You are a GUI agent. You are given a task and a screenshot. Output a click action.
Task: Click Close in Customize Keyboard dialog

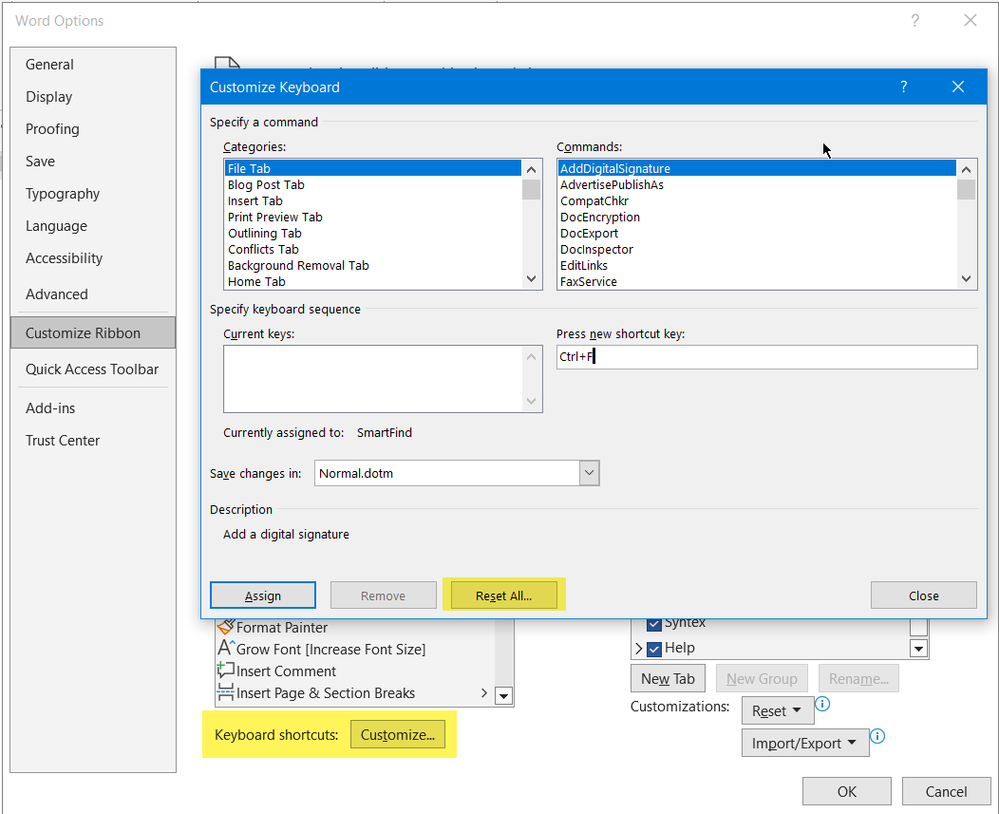click(923, 596)
